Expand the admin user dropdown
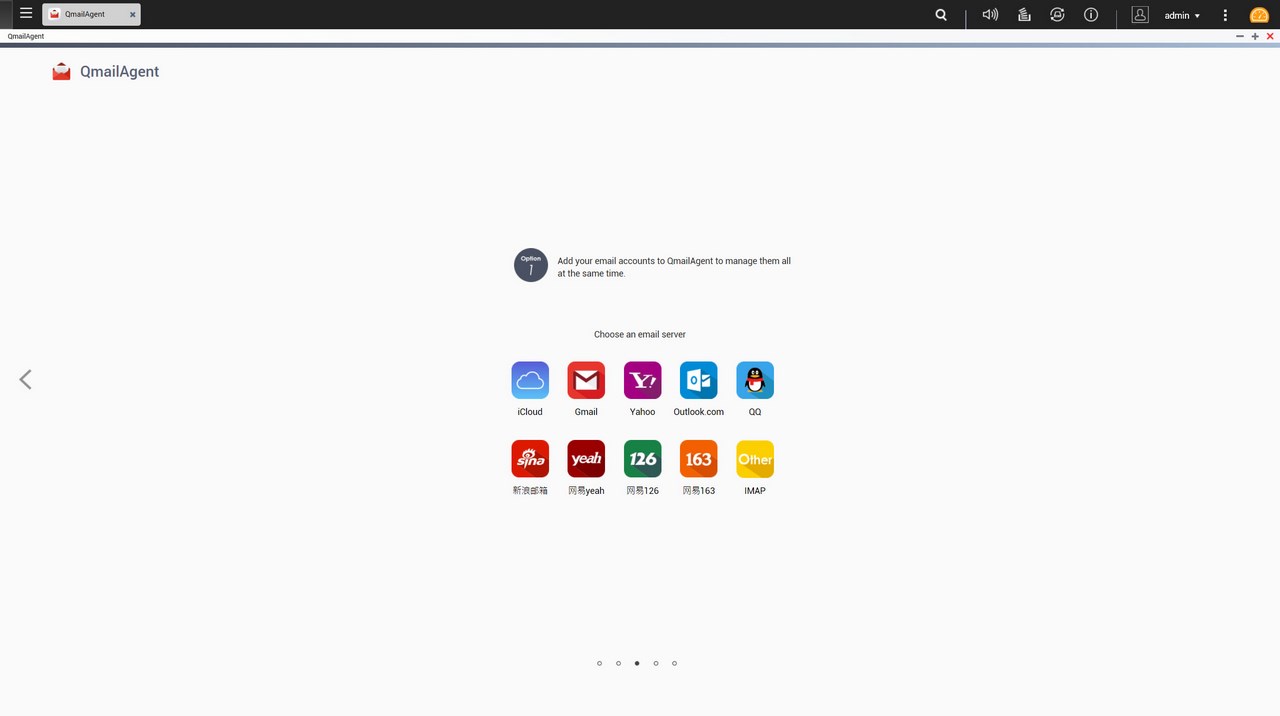 point(1182,15)
